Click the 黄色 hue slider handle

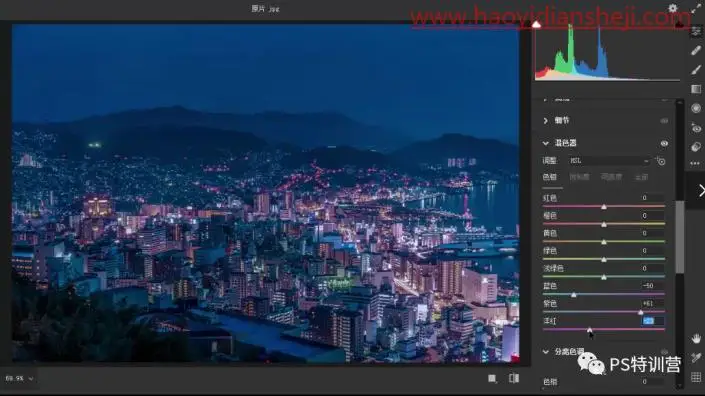pos(604,242)
